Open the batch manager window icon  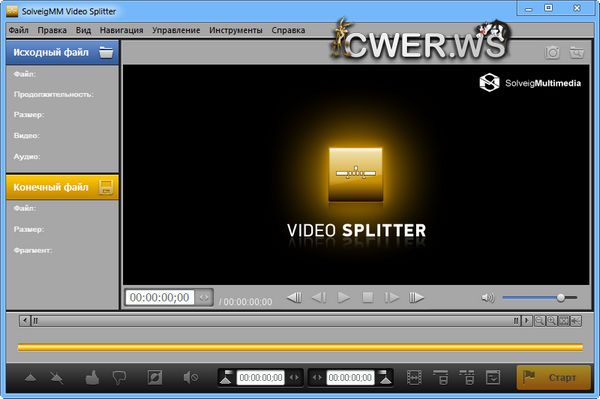tap(492, 378)
